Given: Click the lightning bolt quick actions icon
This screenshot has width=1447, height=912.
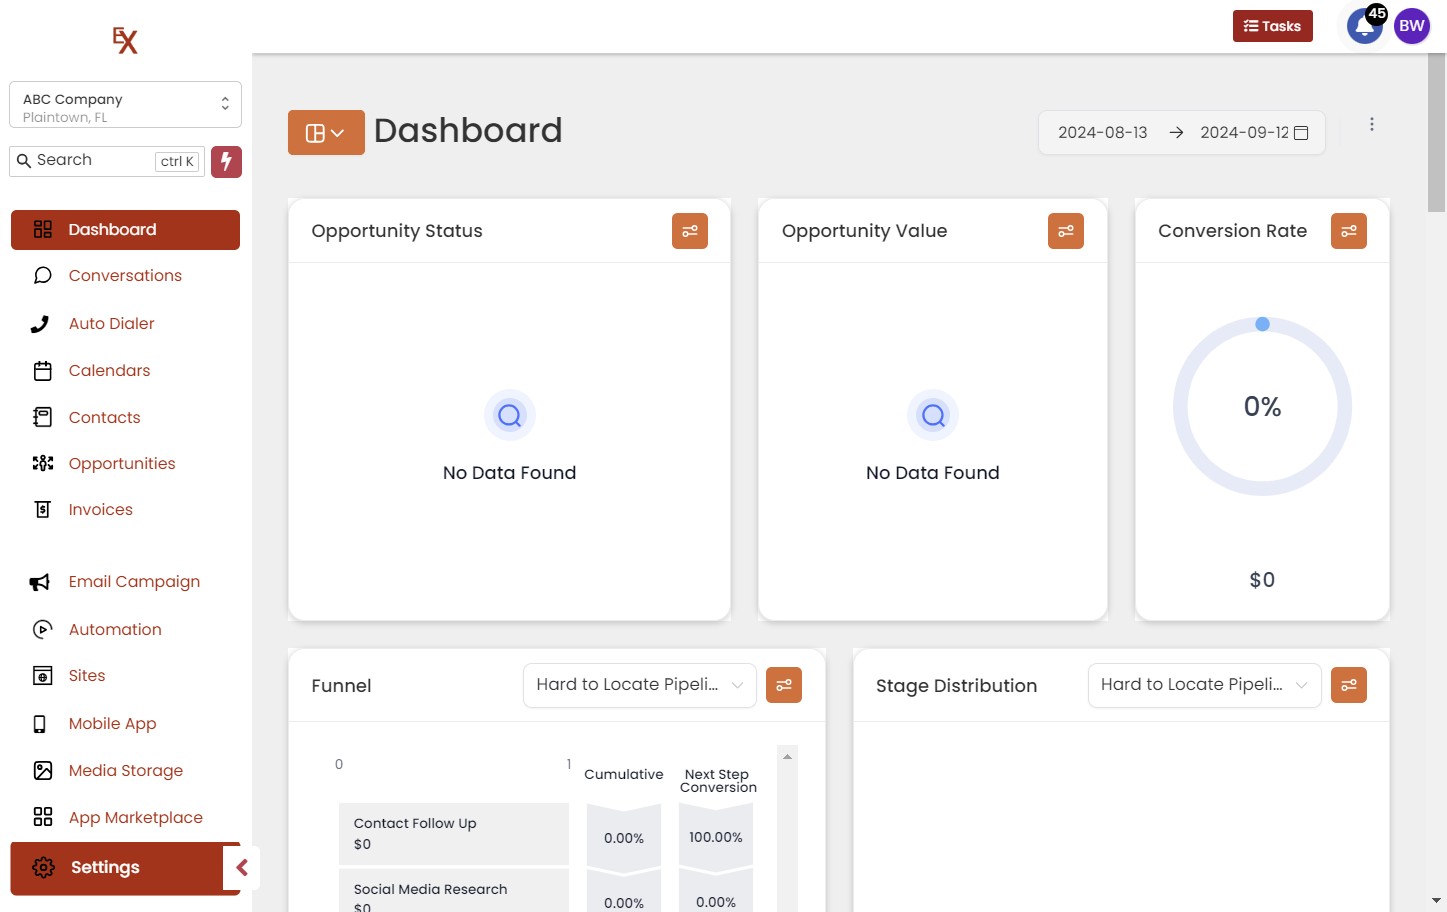Looking at the screenshot, I should tap(226, 162).
